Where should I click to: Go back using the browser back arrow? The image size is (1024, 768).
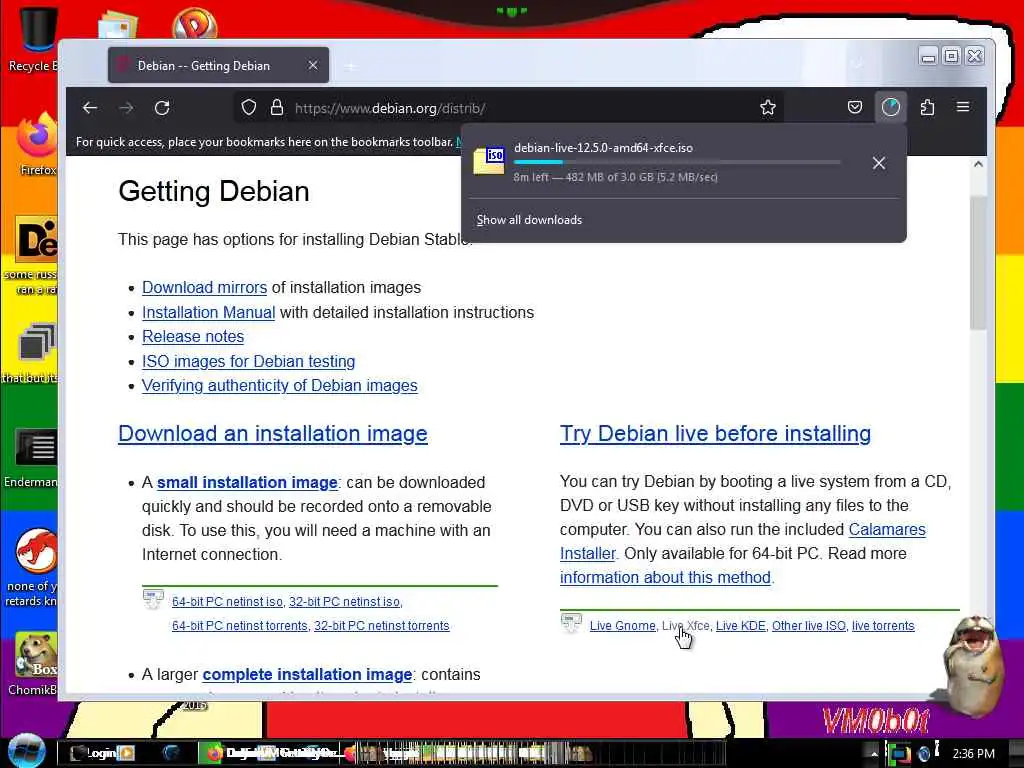point(90,108)
